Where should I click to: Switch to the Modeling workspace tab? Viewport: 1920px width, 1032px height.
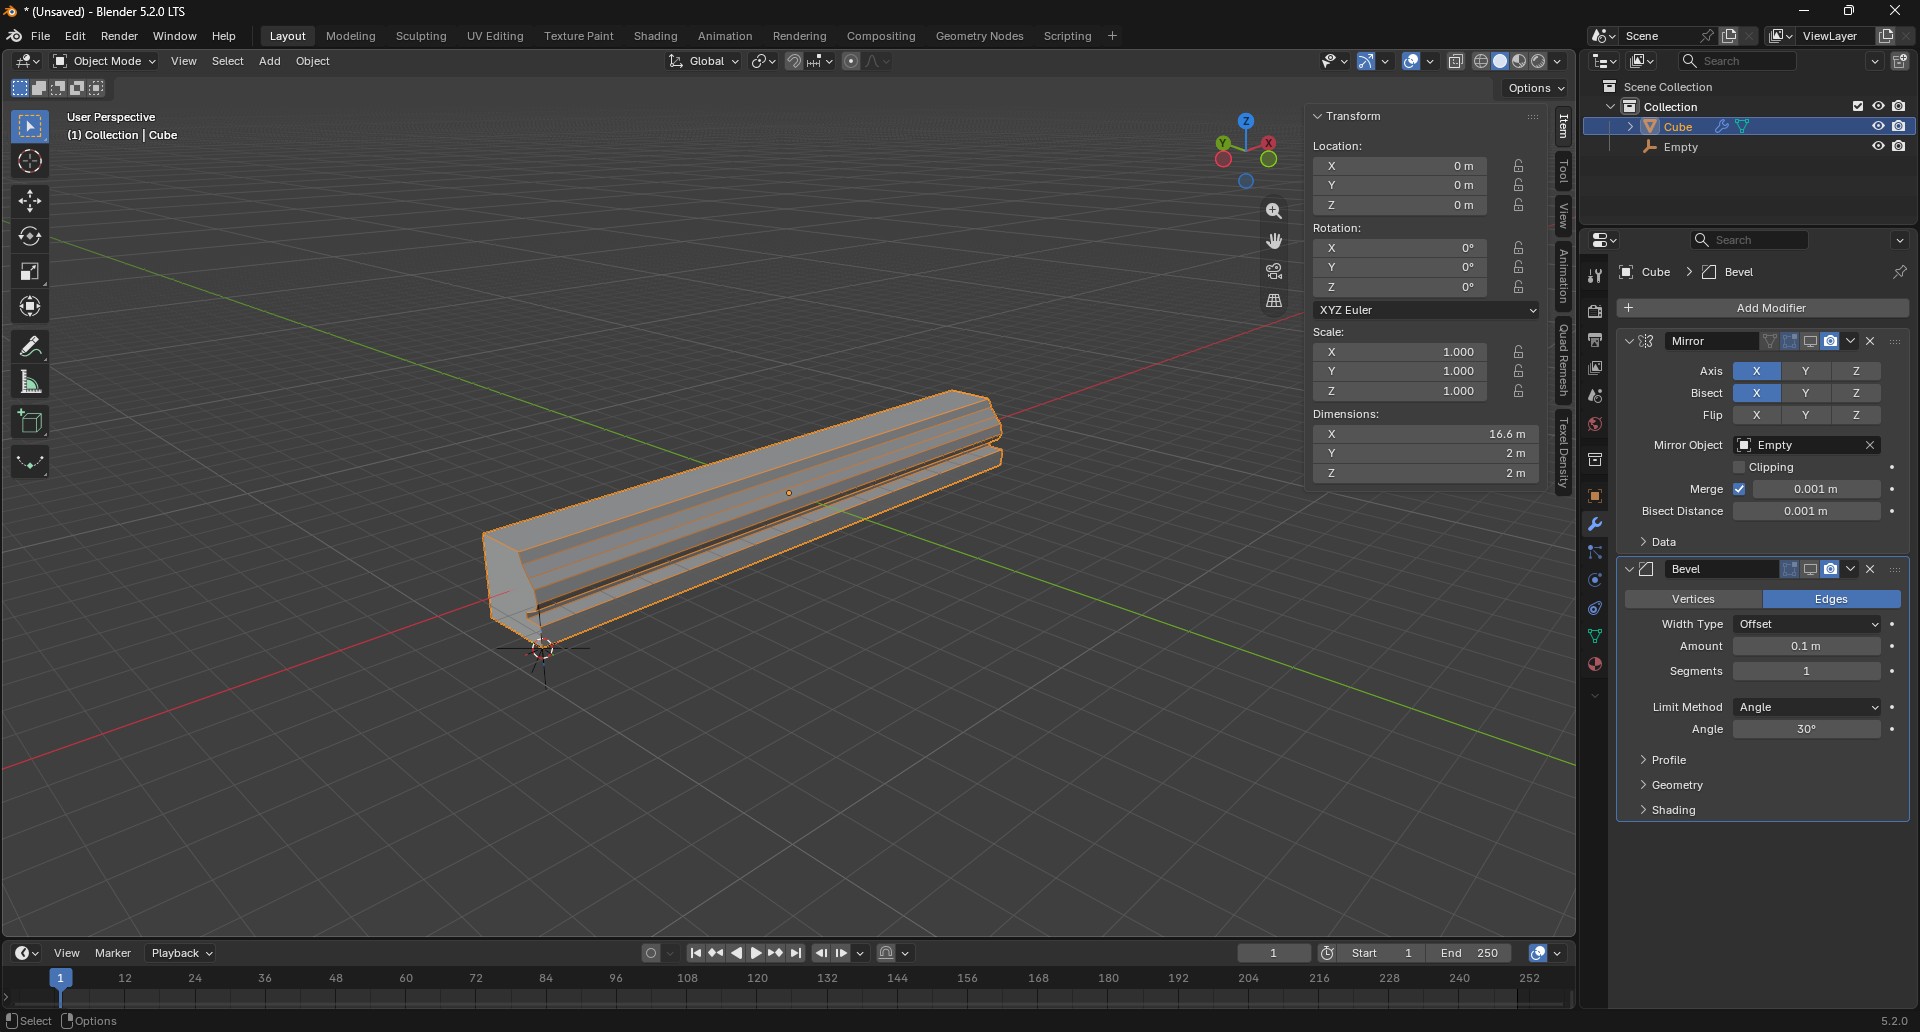351,36
